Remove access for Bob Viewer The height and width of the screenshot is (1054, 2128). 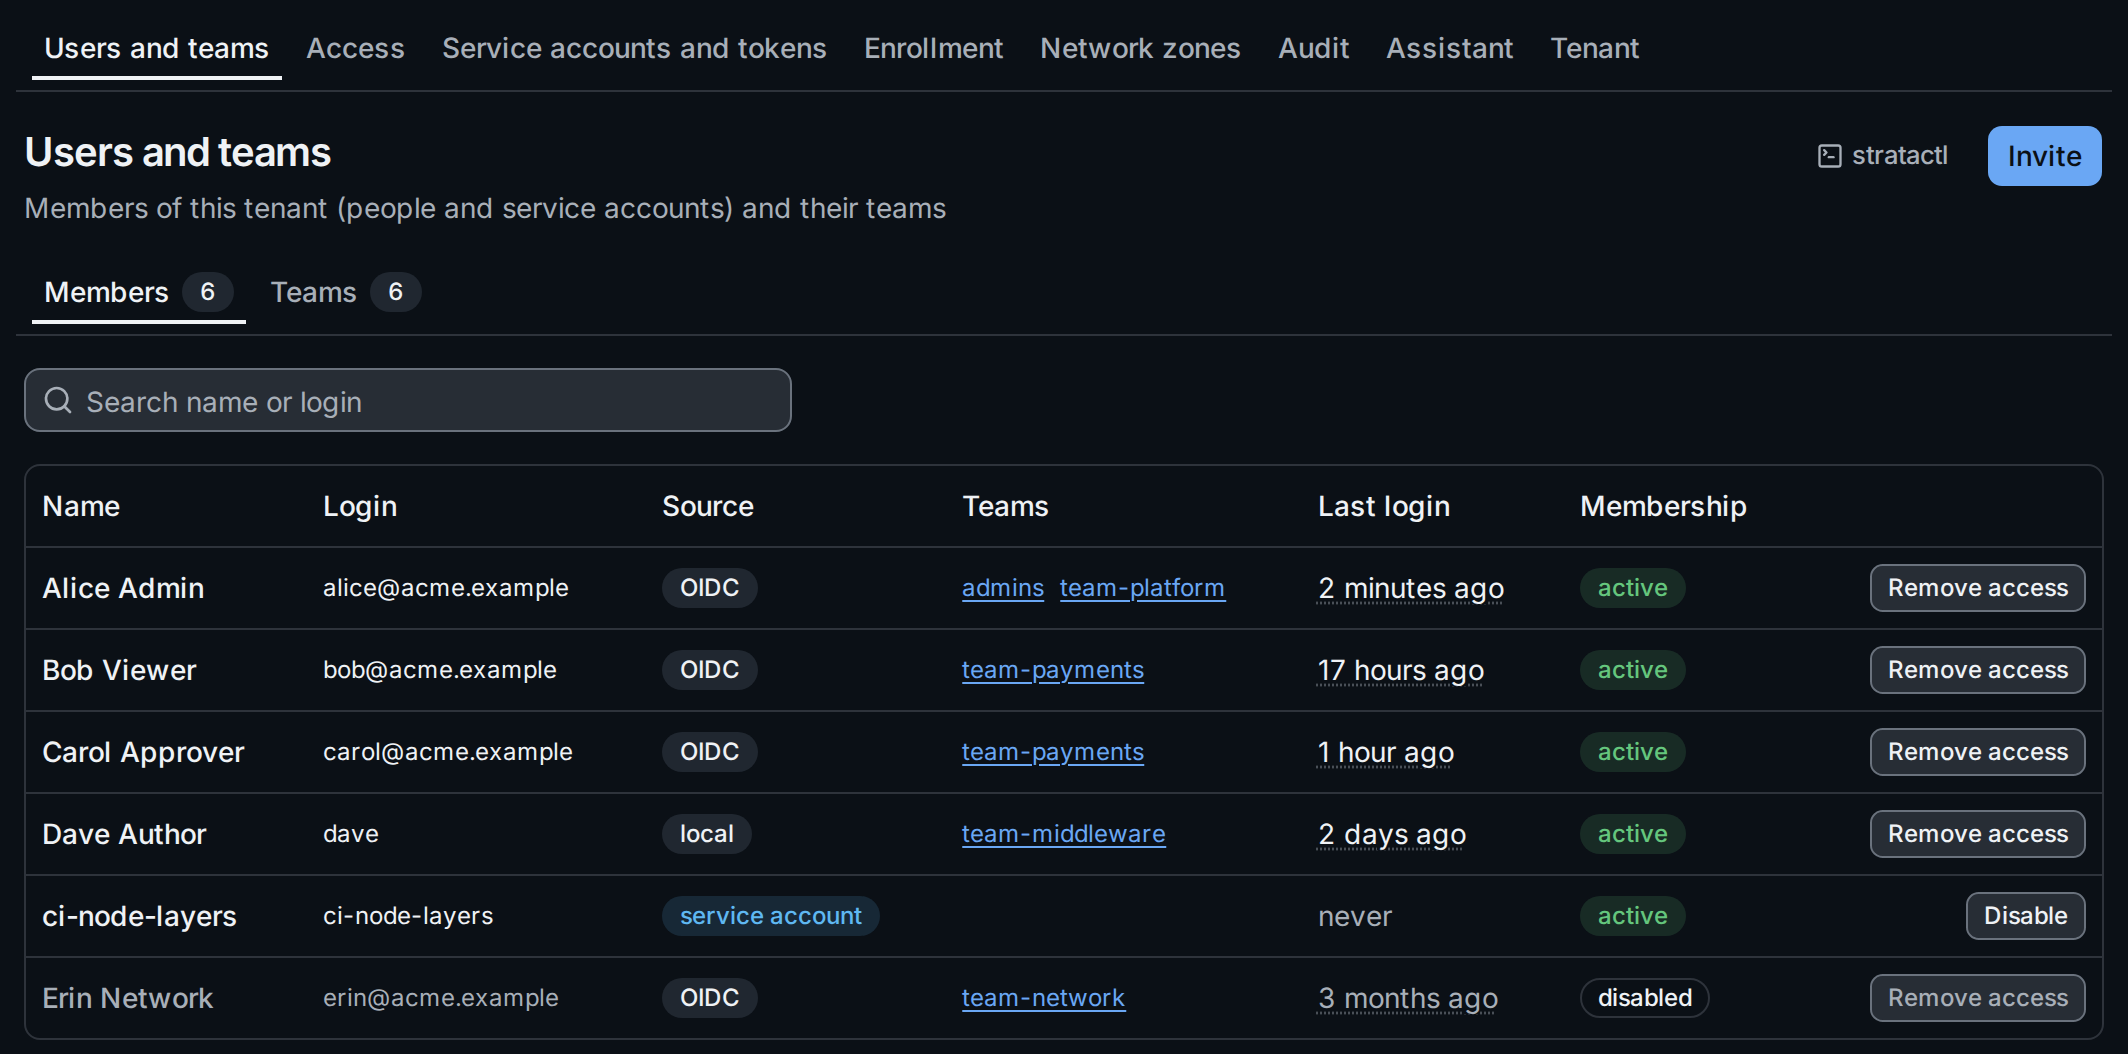tap(1977, 670)
